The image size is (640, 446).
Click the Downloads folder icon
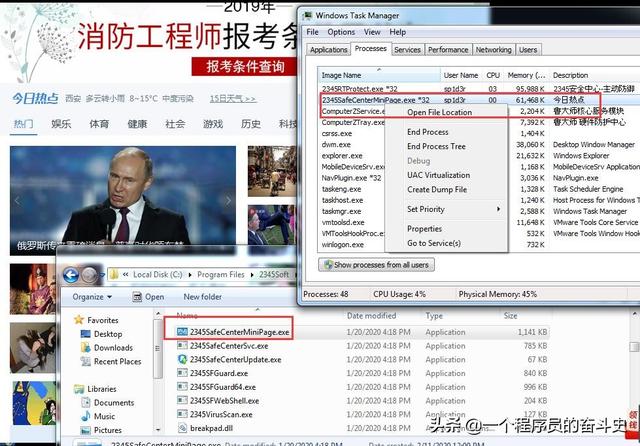point(86,348)
